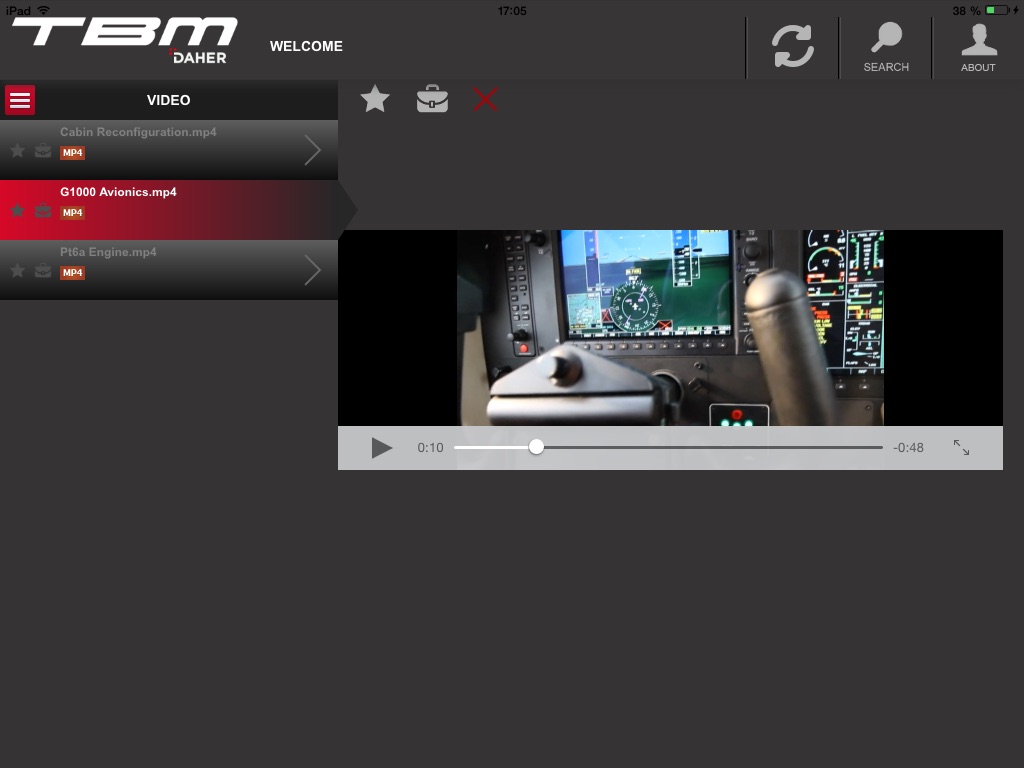The width and height of the screenshot is (1024, 768).
Task: Tap the remaining time -0:48
Action: point(908,447)
